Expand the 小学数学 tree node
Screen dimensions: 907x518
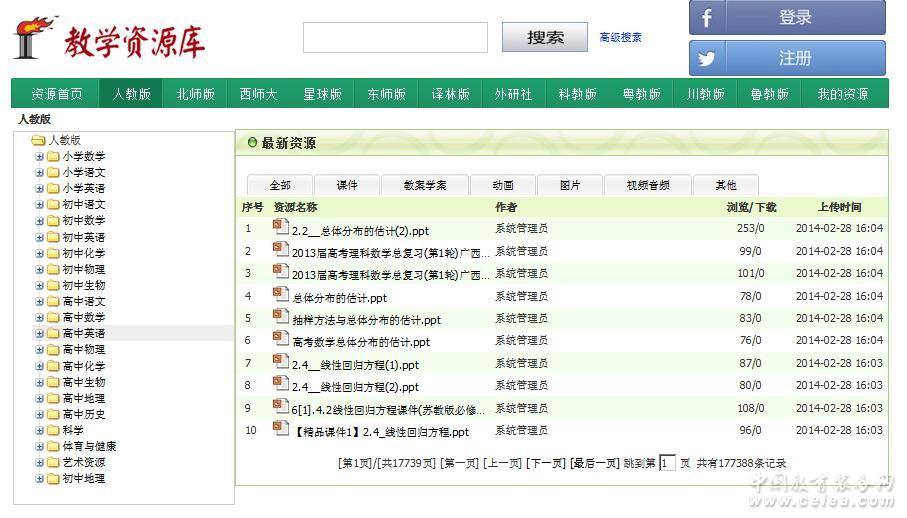pyautogui.click(x=40, y=156)
